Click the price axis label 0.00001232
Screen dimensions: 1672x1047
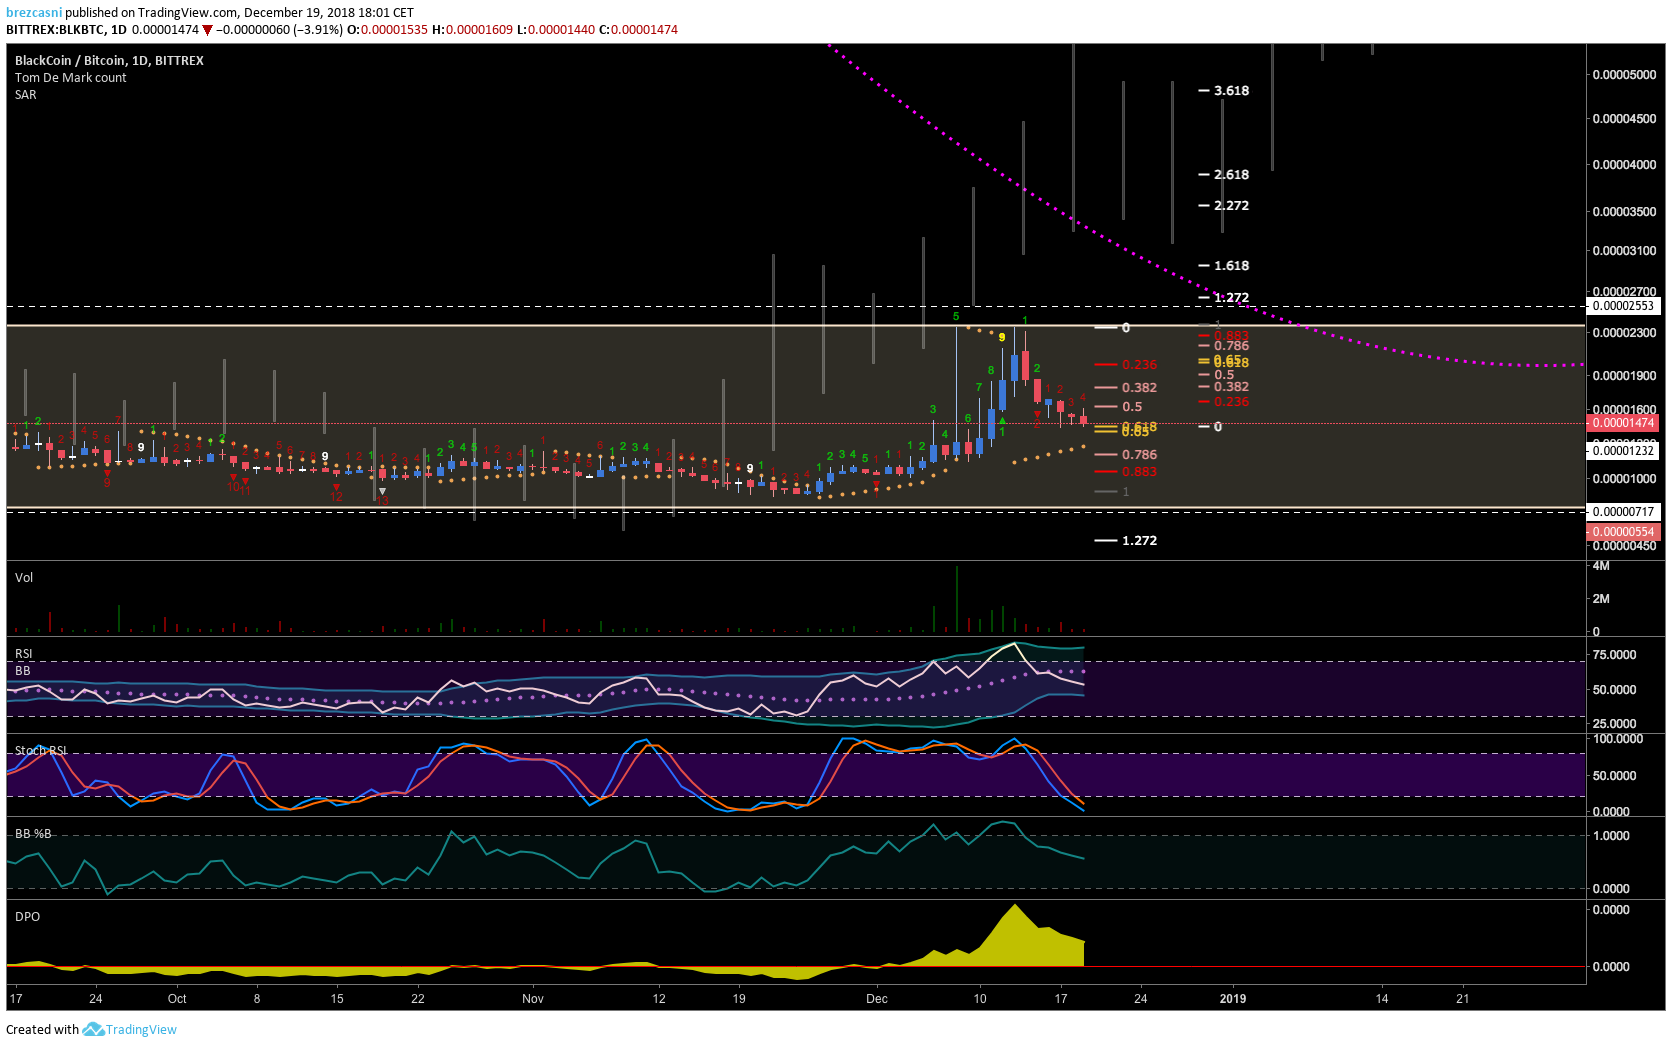tap(1623, 451)
